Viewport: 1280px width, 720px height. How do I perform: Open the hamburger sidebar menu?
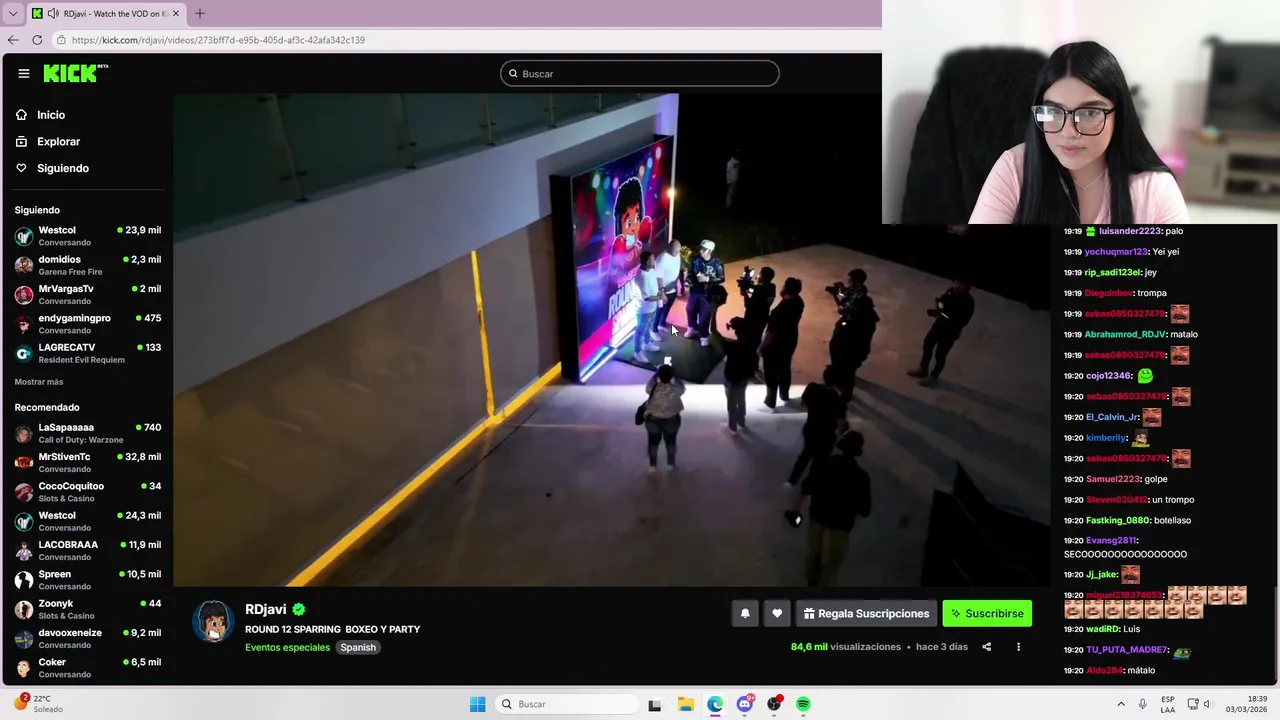(x=24, y=73)
